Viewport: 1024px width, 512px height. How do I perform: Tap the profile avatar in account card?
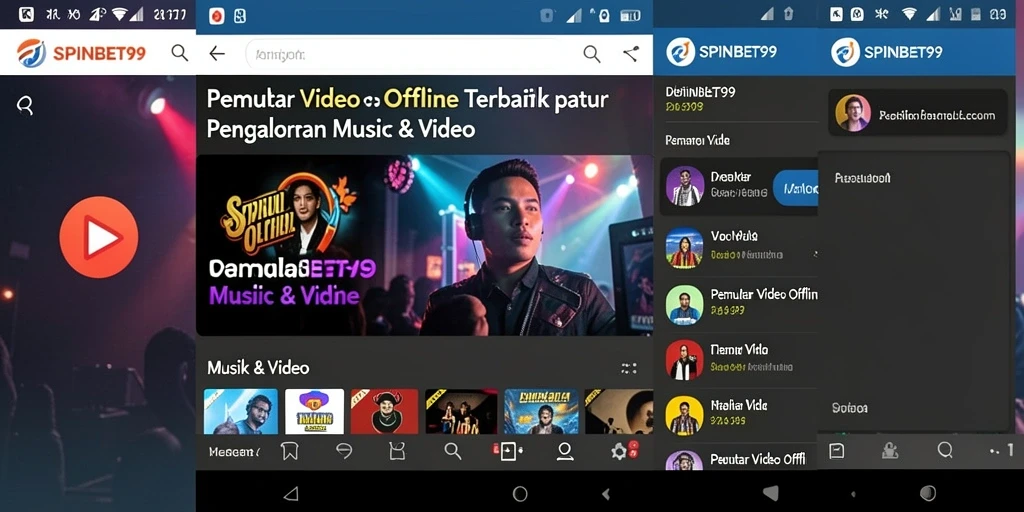[853, 113]
